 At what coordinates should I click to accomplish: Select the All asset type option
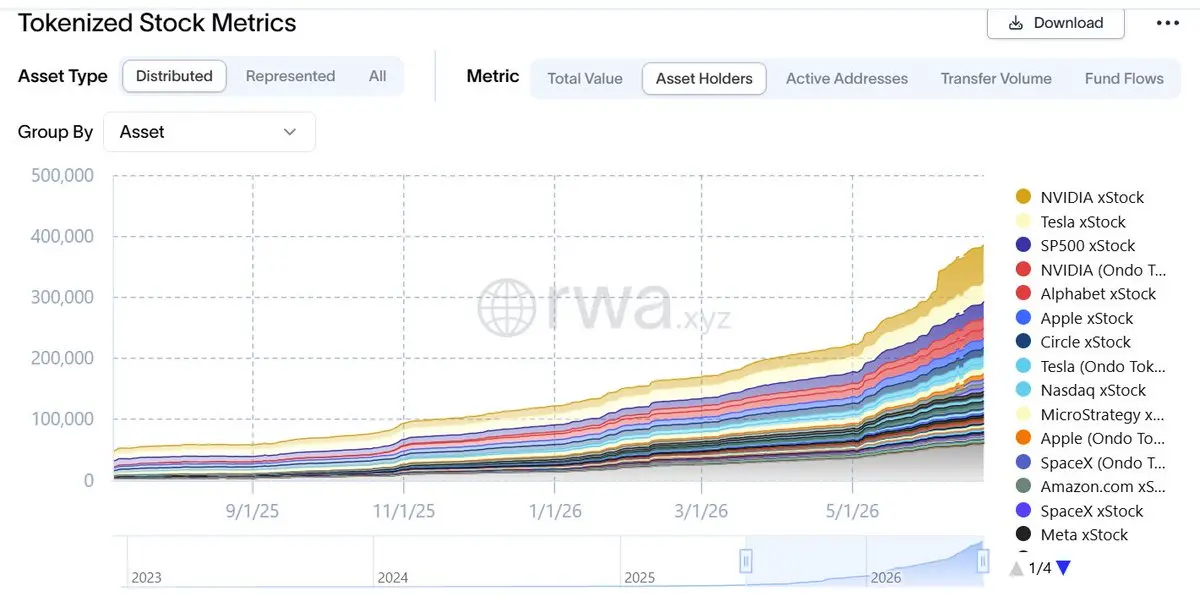click(x=377, y=76)
